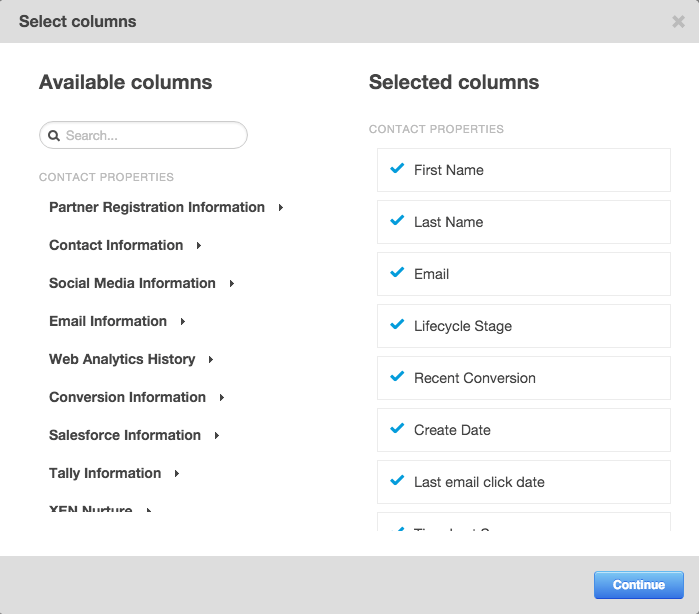Viewport: 699px width, 614px height.
Task: Uncheck the Lifecycle Stage column
Action: point(397,325)
